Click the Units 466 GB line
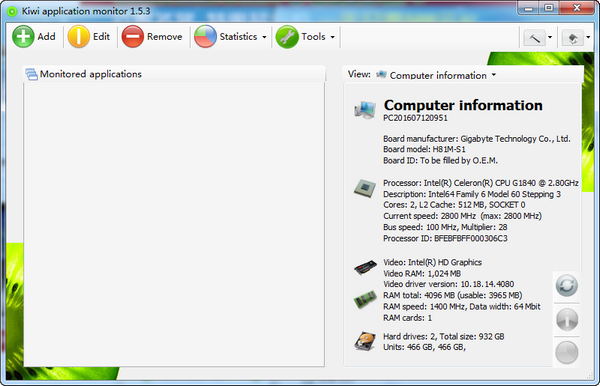The image size is (600, 386). tap(424, 347)
